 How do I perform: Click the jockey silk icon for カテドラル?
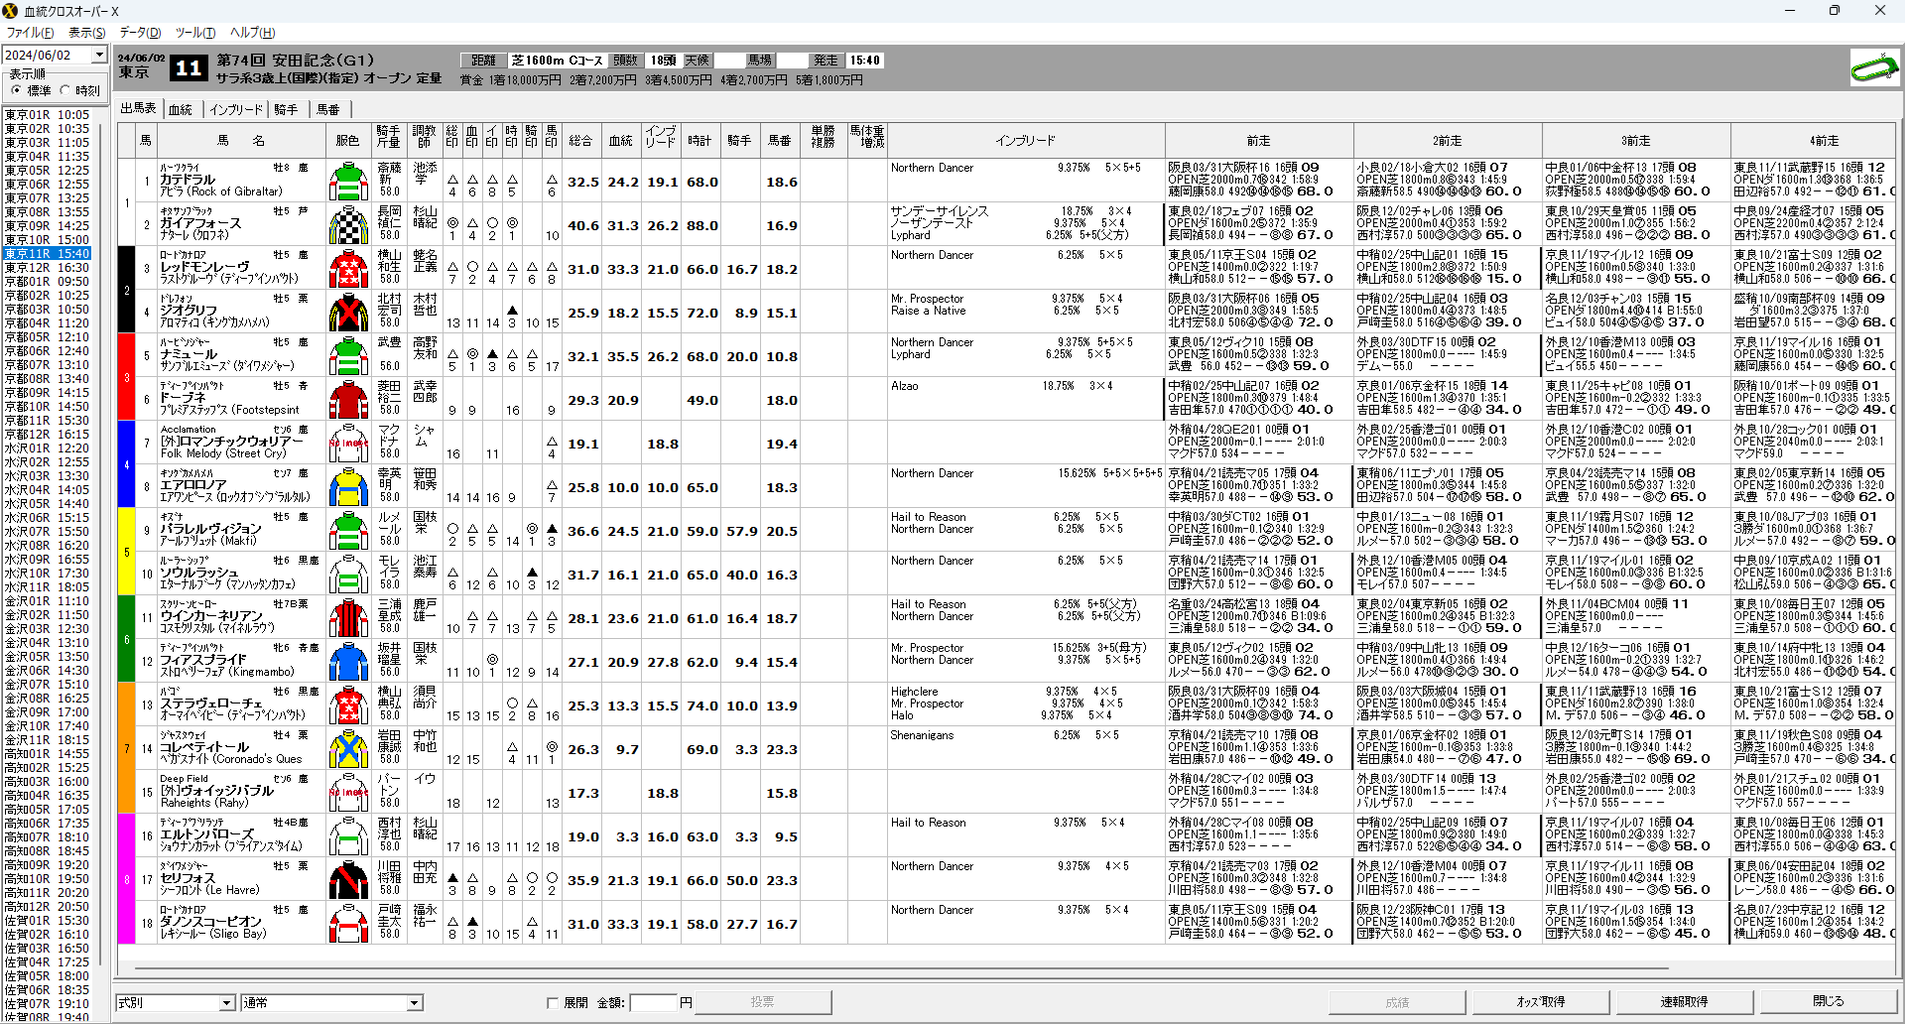(x=348, y=181)
